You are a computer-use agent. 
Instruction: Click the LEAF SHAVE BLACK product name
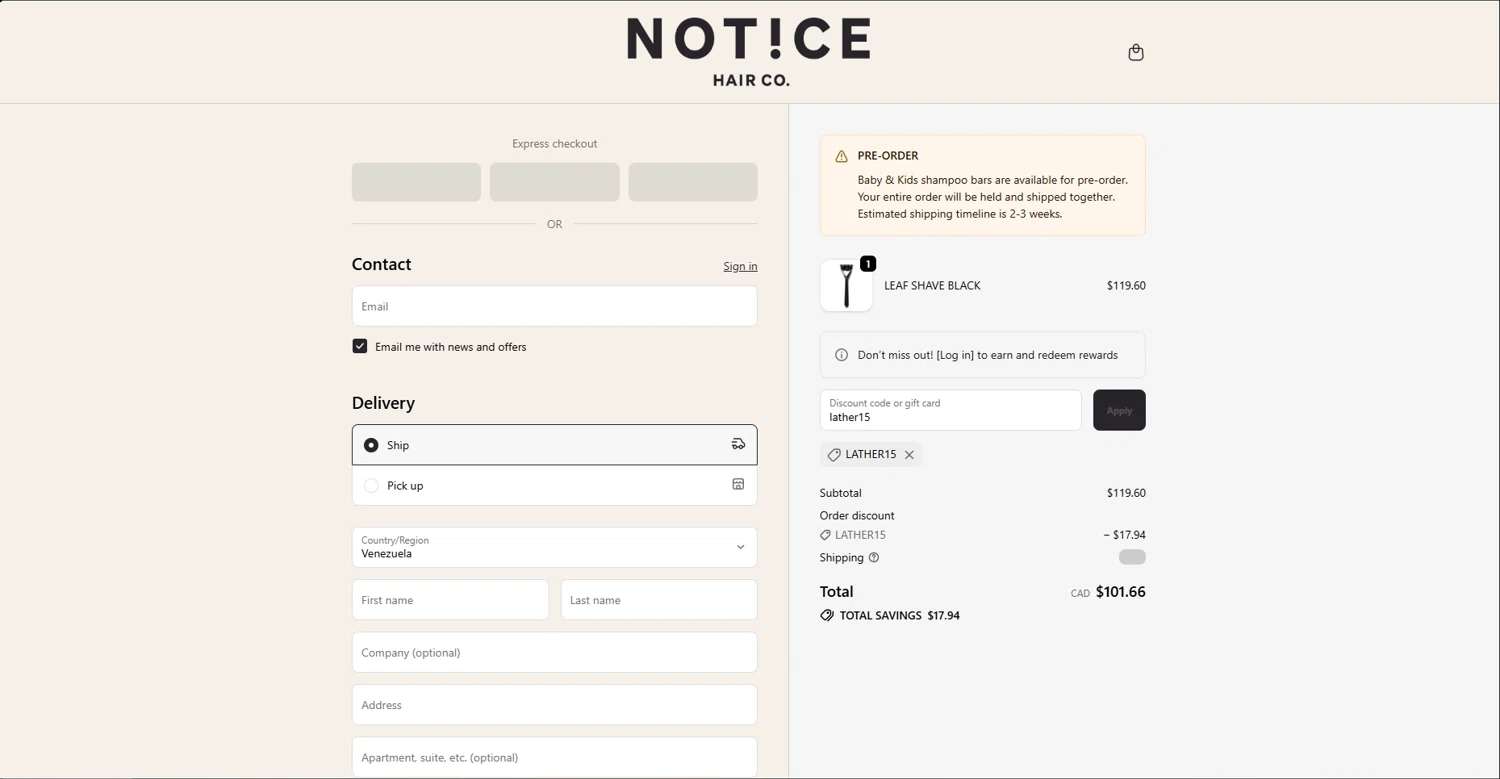pyautogui.click(x=932, y=286)
